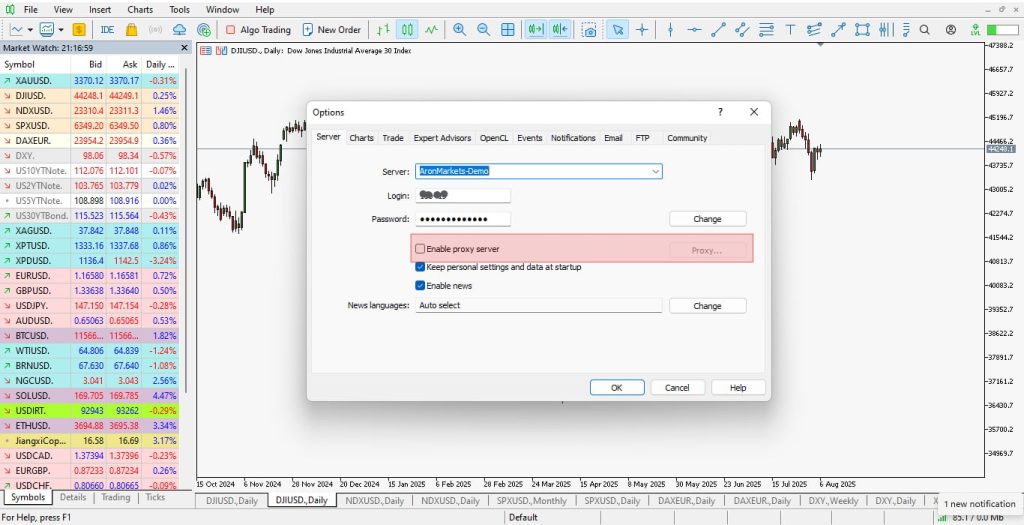This screenshot has height=525, width=1024.
Task: Zoom in on the chart
Action: click(x=459, y=29)
